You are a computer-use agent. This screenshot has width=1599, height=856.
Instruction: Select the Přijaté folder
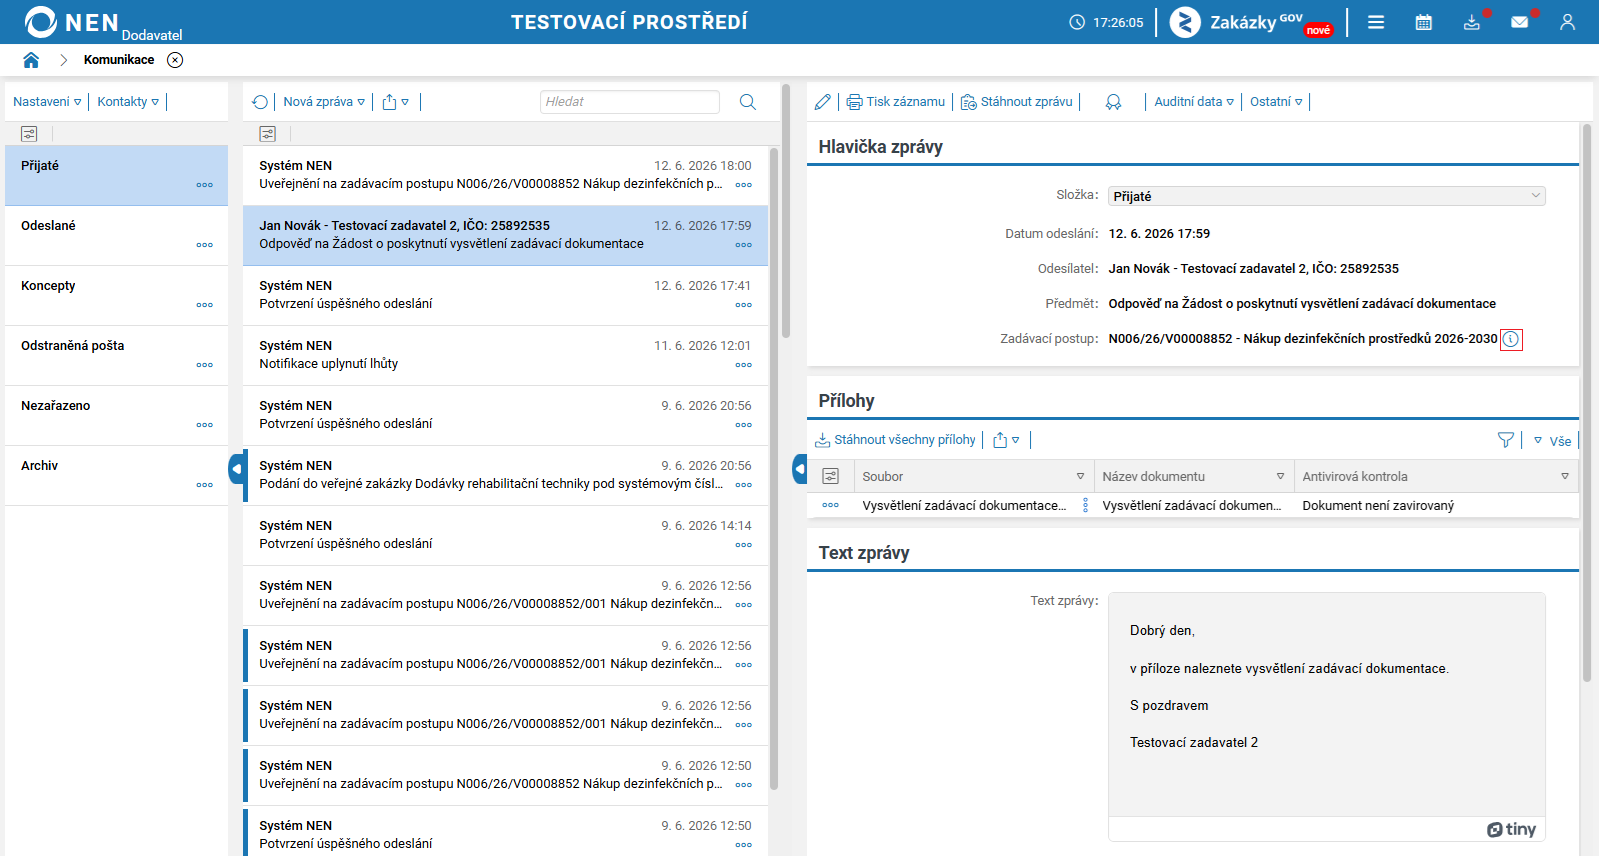tap(116, 175)
